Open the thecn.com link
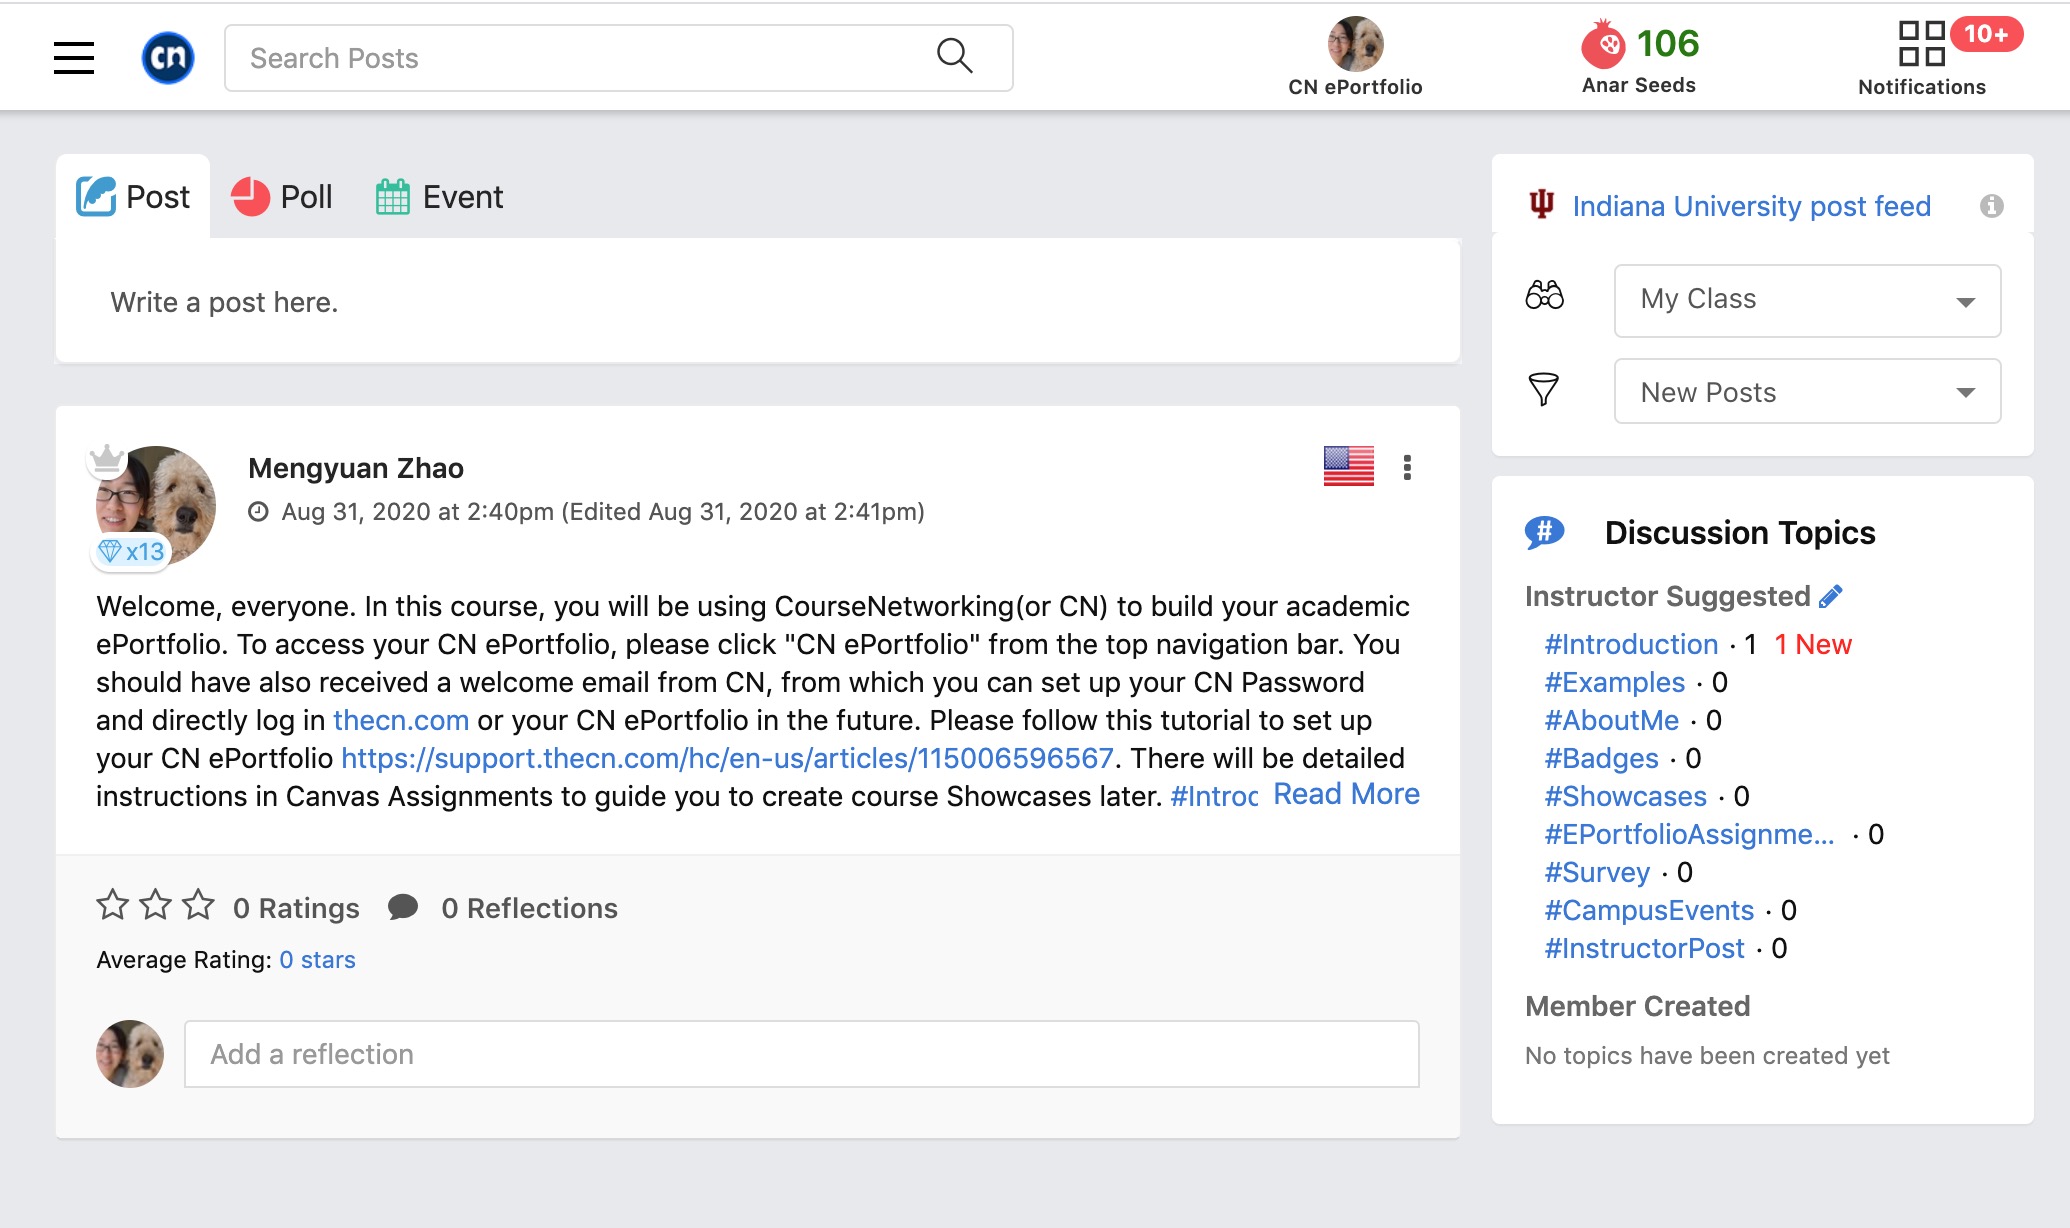The image size is (2070, 1228). (401, 720)
